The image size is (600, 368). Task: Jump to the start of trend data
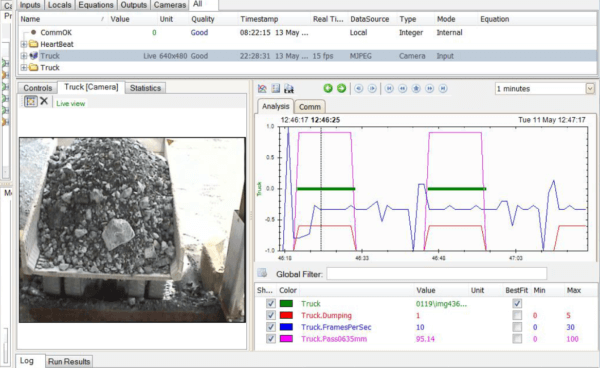pyautogui.click(x=389, y=88)
